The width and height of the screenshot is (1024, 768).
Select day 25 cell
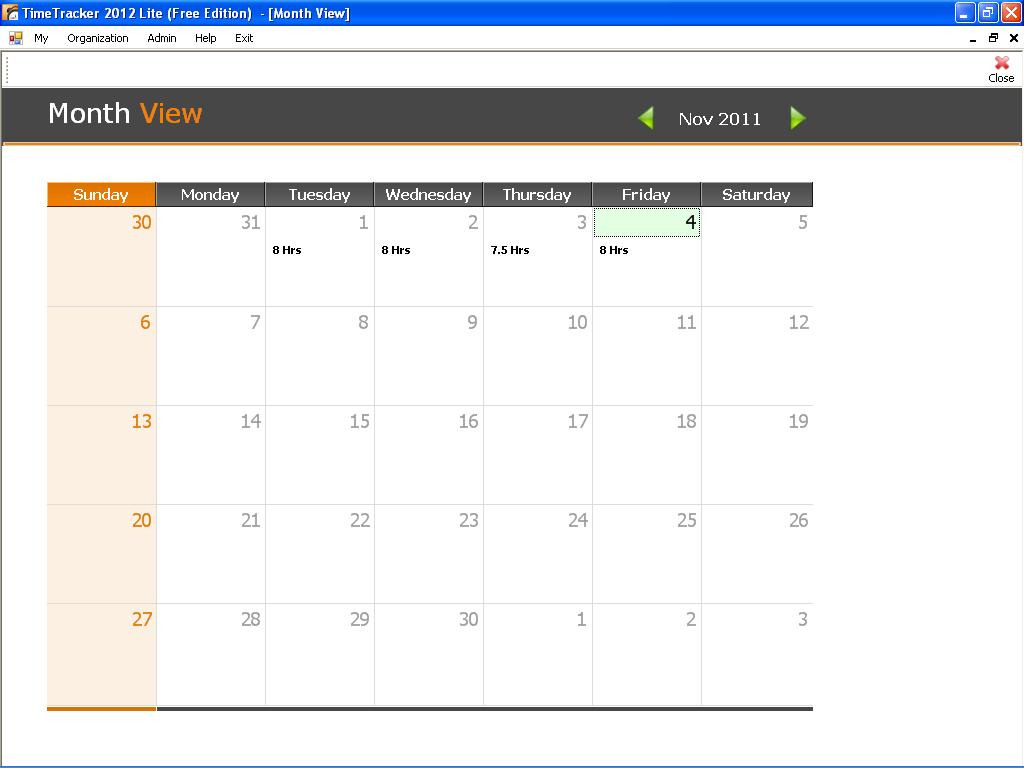pos(647,554)
